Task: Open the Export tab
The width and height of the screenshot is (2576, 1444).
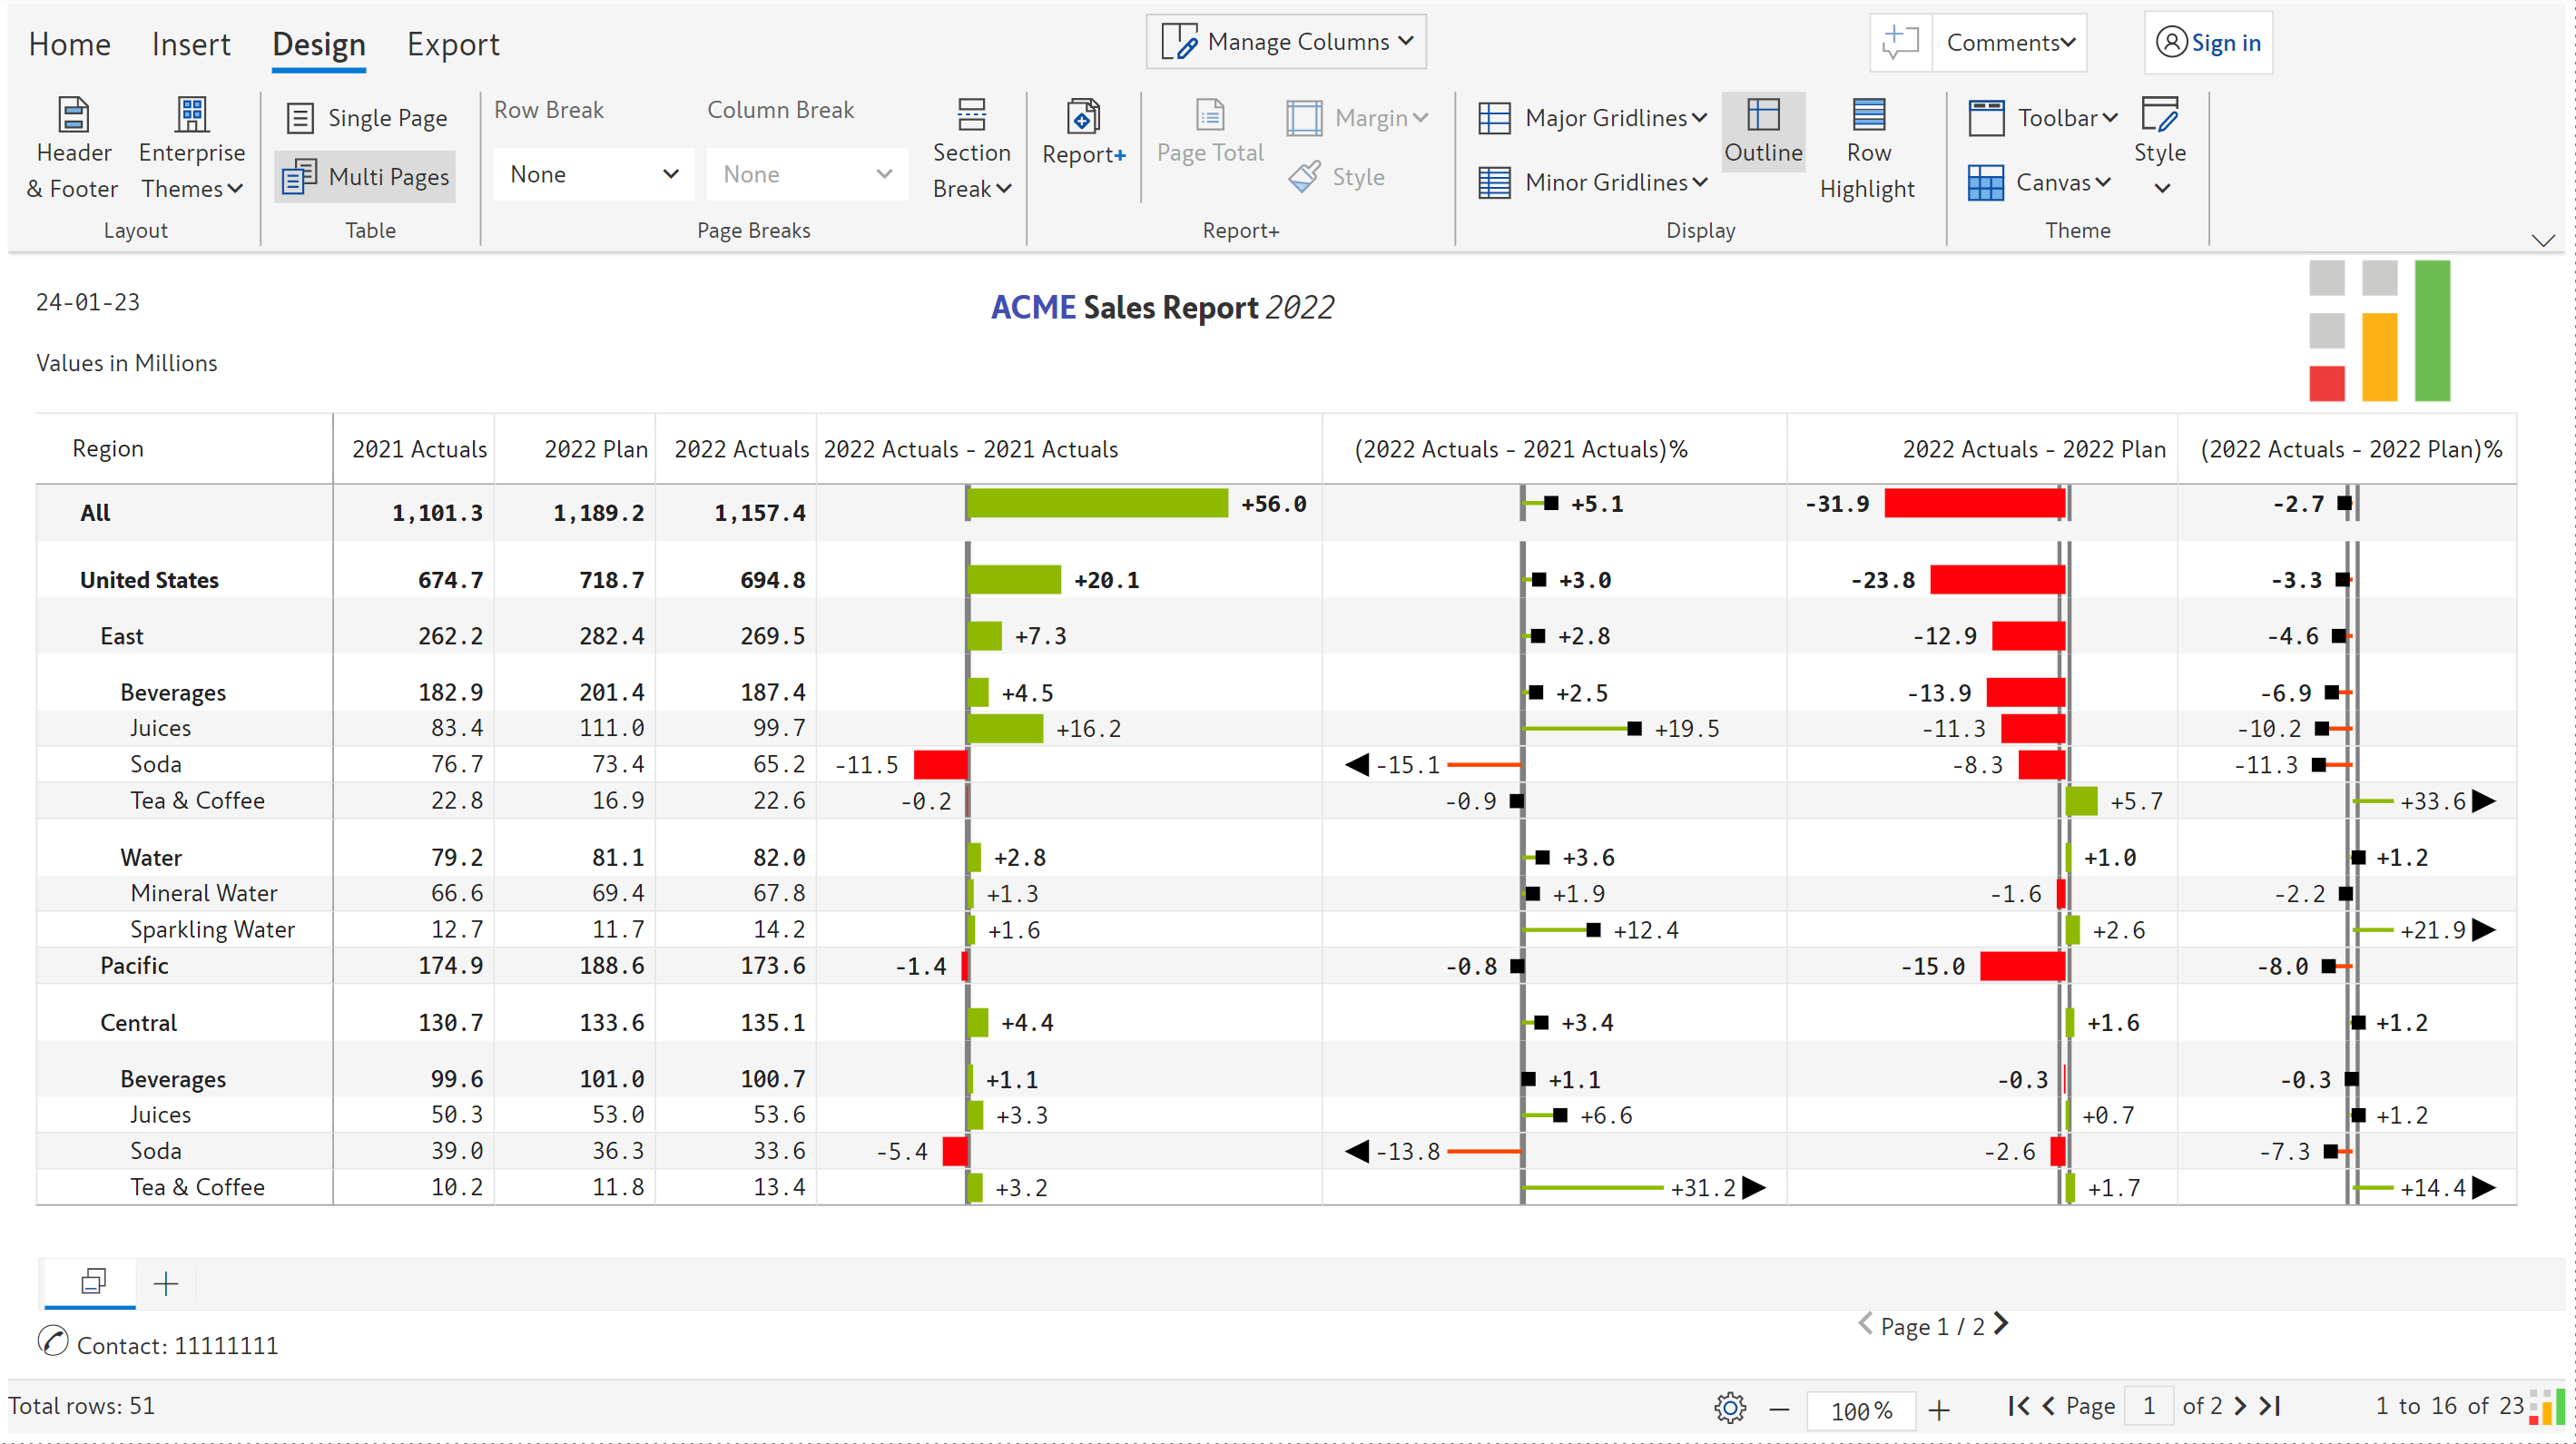Action: point(452,44)
